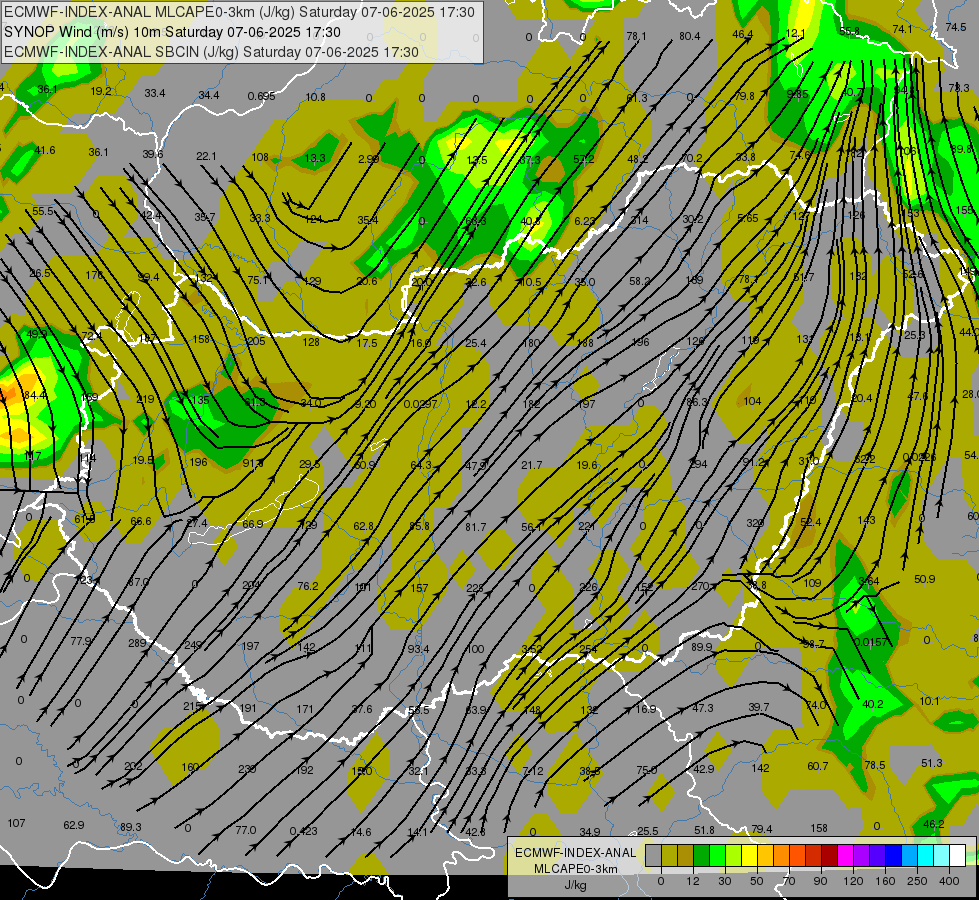Click the gray swatch in the legend
This screenshot has height=900, width=979.
653,856
